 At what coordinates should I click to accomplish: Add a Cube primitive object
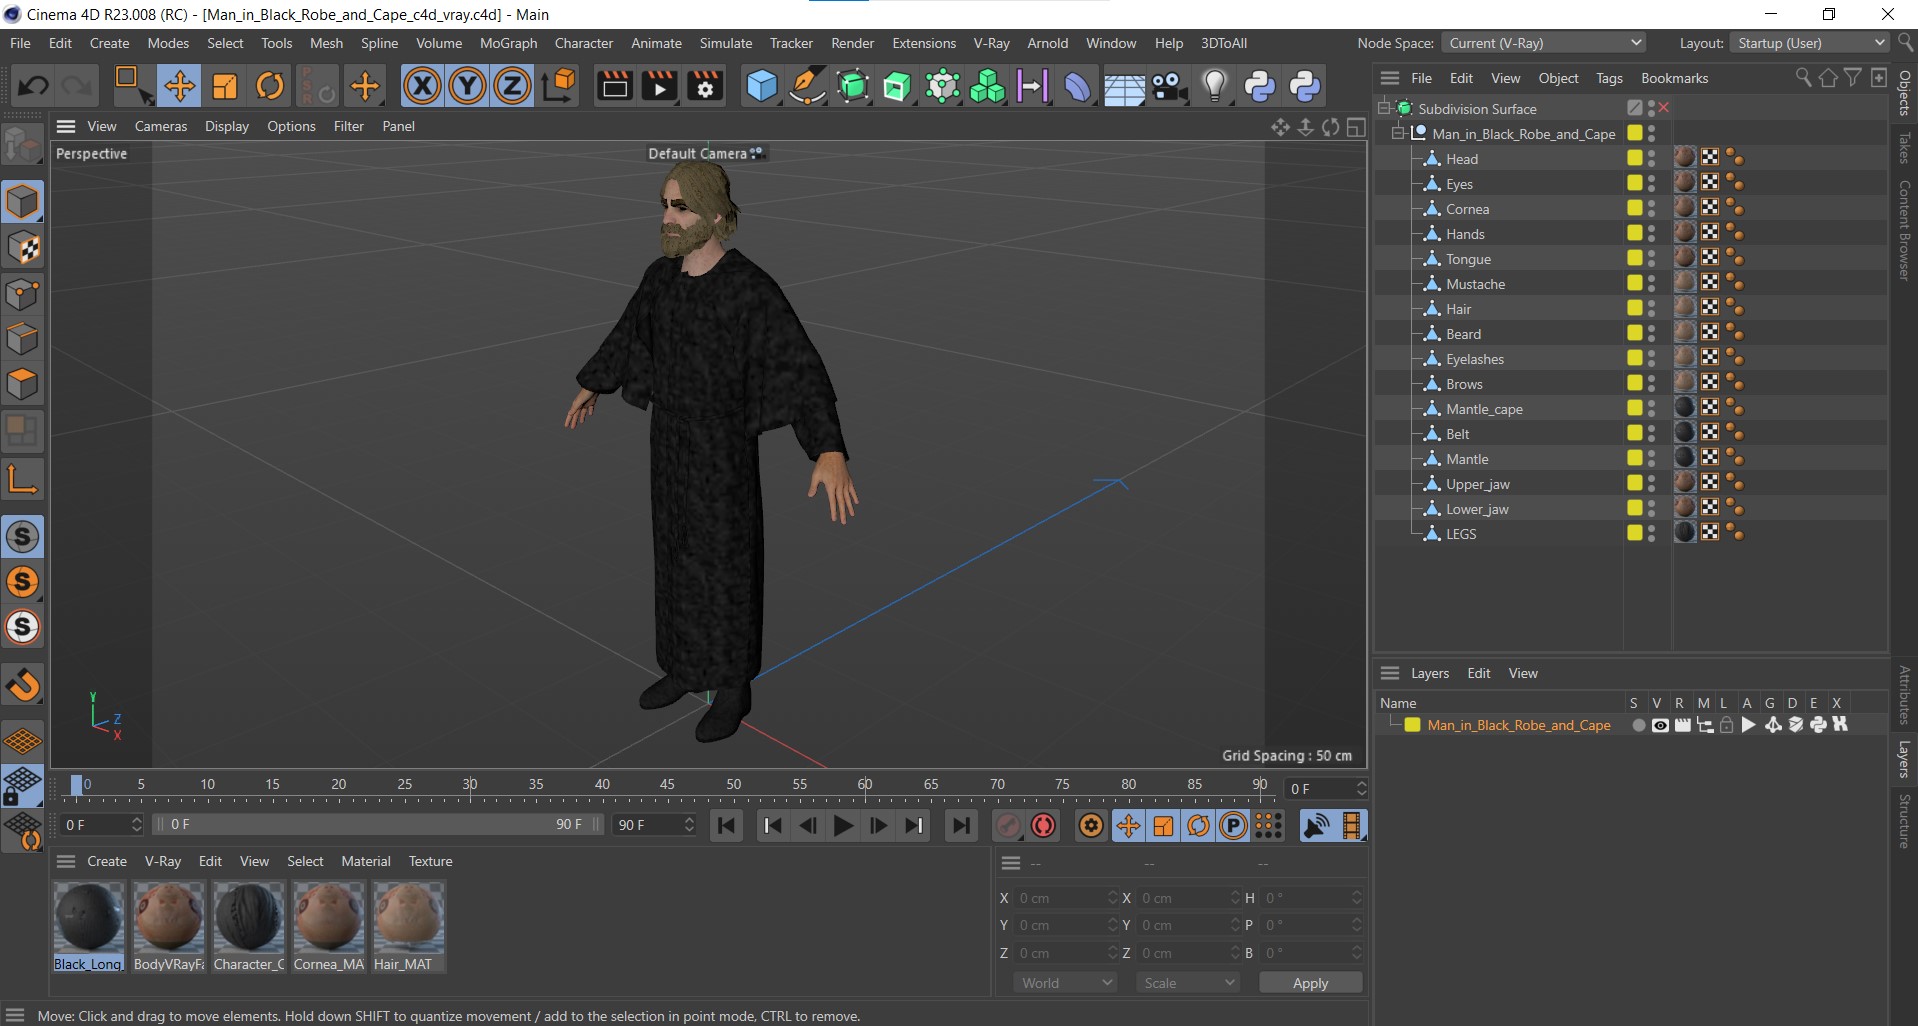point(762,86)
